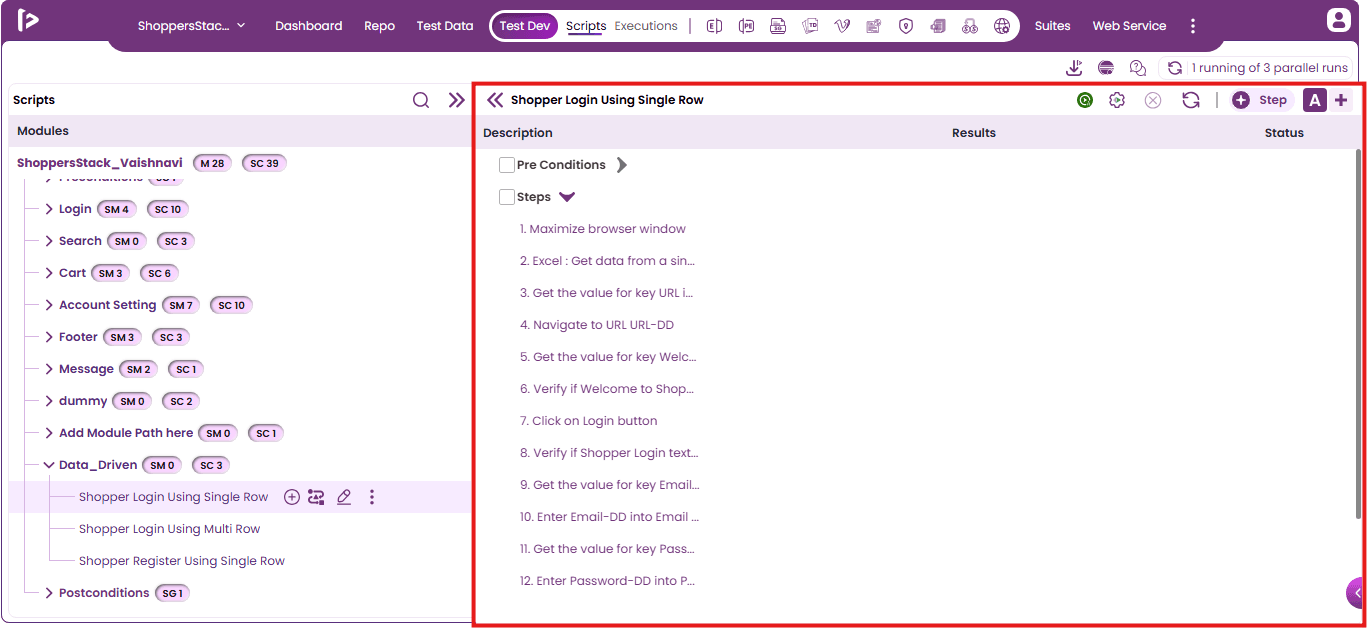Collapse the Steps section arrow
This screenshot has width=1367, height=629.
pos(567,197)
